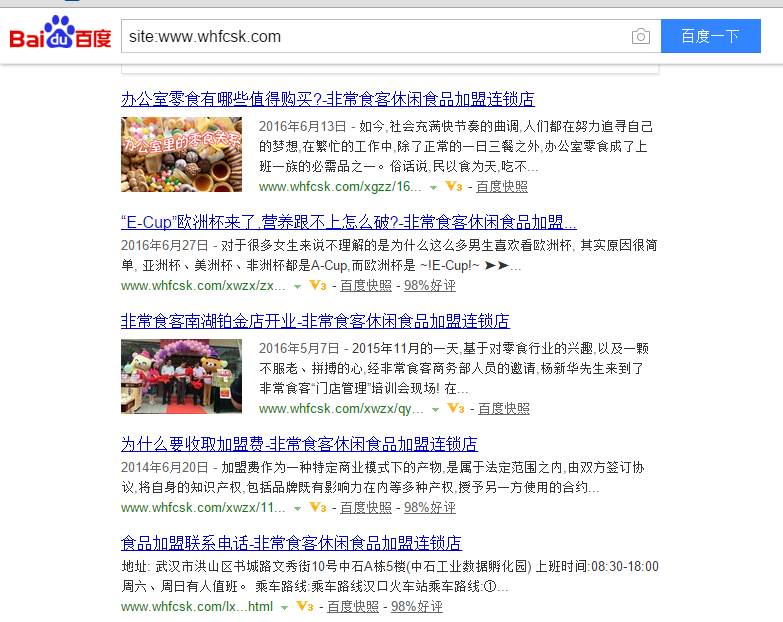Open result 非常食客南湖铂金店开业

click(x=315, y=320)
